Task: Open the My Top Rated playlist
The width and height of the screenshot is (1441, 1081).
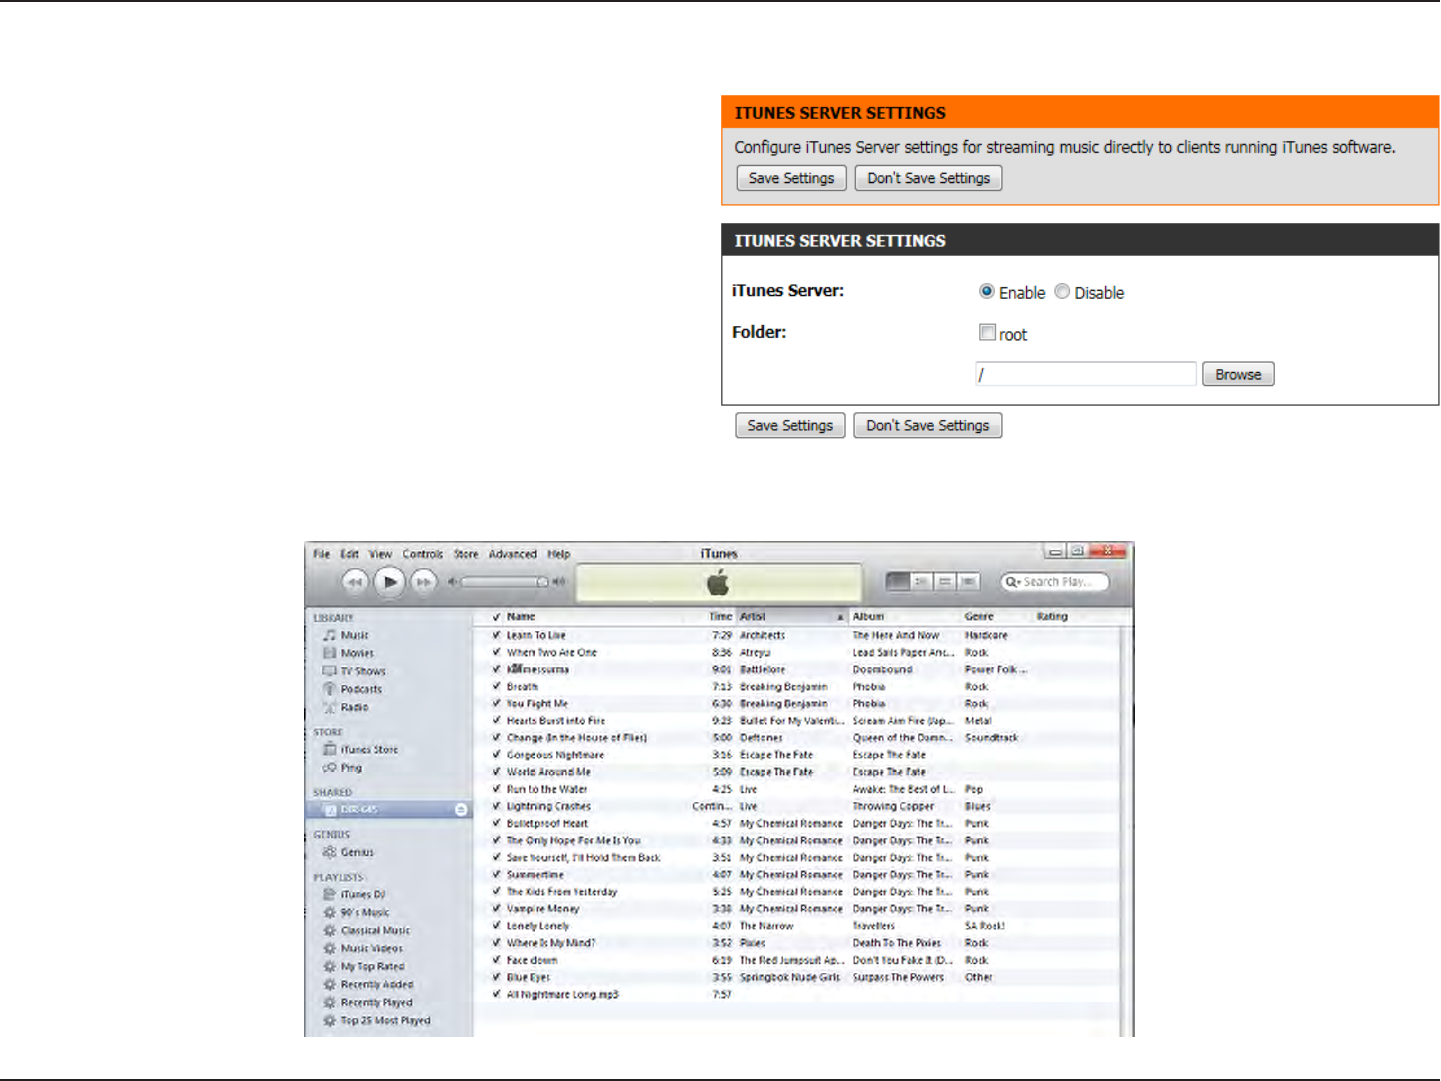Action: point(364,967)
